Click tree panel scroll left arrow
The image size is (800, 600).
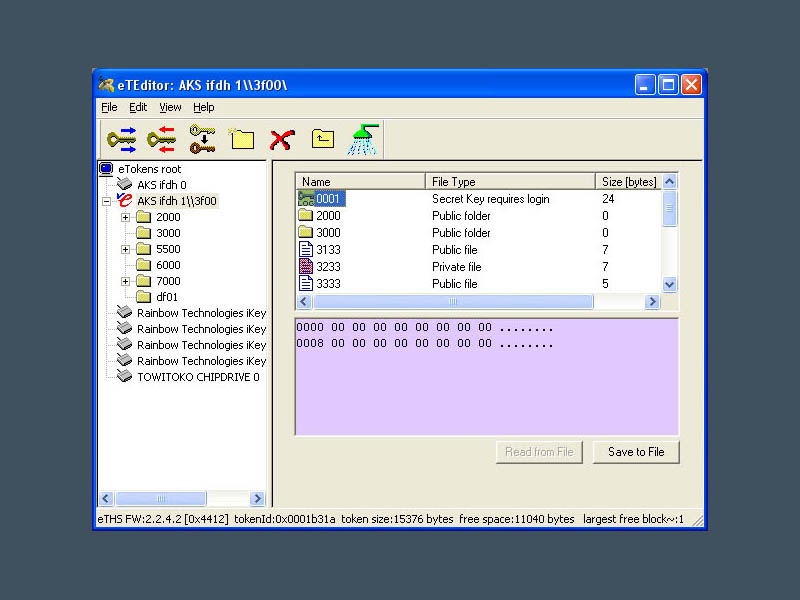[106, 498]
